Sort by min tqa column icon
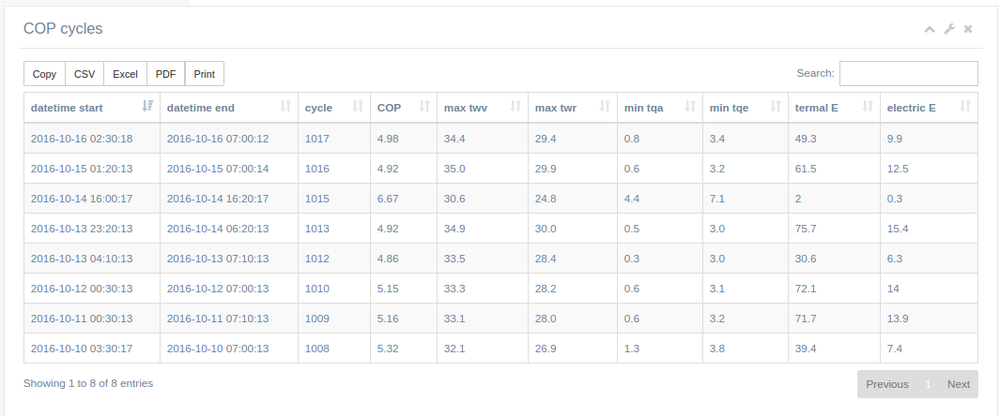Screen dimensions: 1000x416 [x=691, y=107]
